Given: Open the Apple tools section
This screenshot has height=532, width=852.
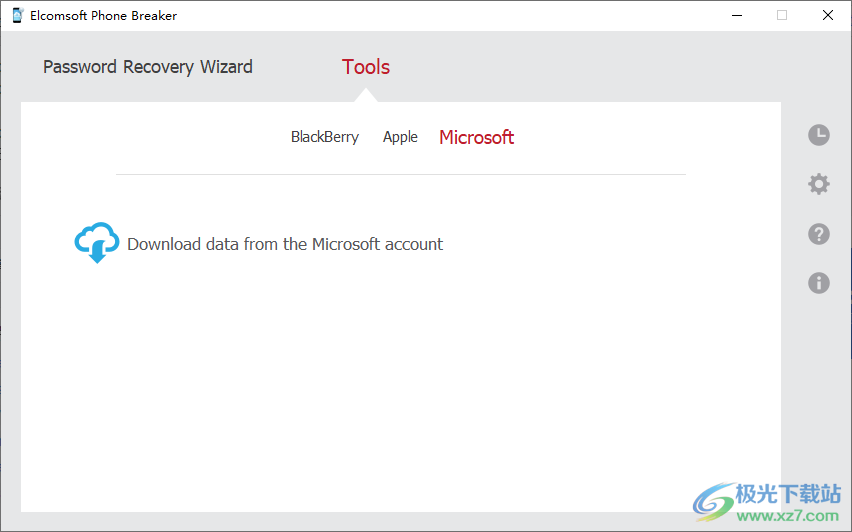Looking at the screenshot, I should click(x=400, y=137).
